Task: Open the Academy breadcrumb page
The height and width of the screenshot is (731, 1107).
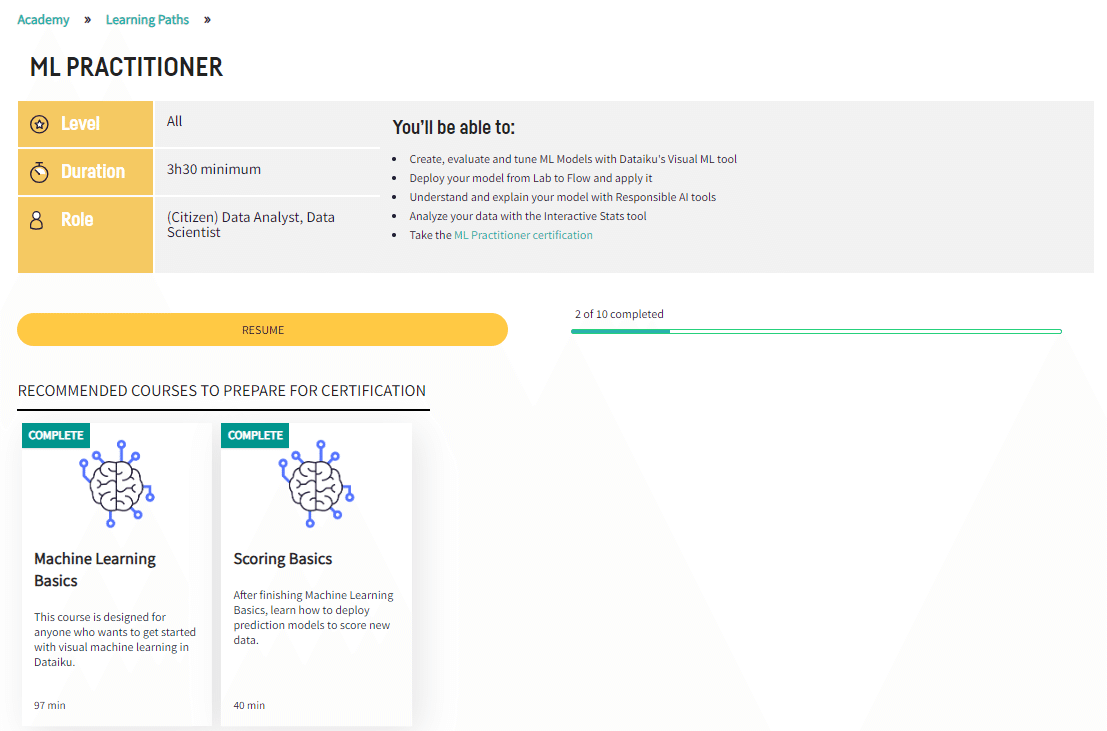Action: pos(43,19)
